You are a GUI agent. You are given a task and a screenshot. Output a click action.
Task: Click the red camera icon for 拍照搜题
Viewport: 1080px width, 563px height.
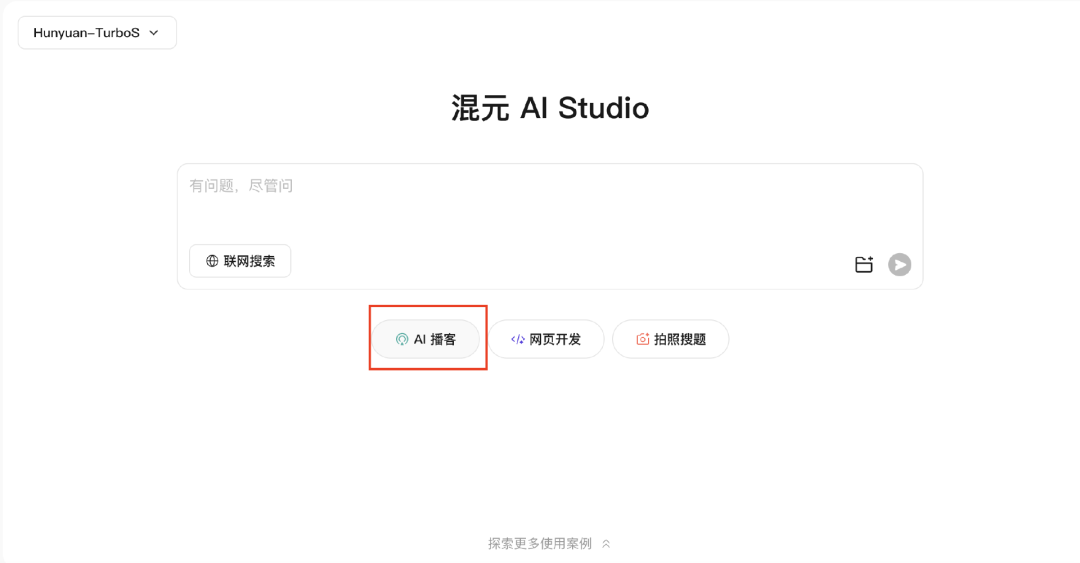click(x=643, y=339)
